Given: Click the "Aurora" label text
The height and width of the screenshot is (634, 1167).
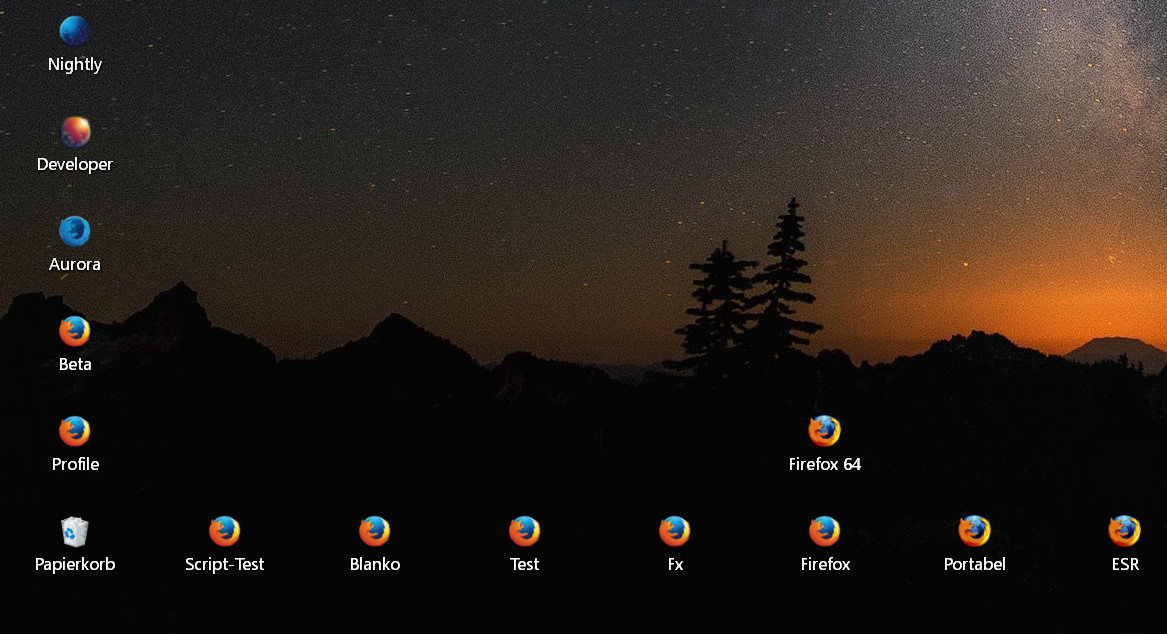Looking at the screenshot, I should click(x=74, y=264).
